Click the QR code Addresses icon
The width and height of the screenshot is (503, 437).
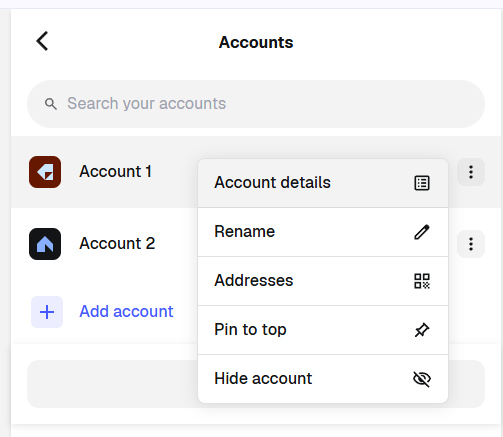click(422, 281)
